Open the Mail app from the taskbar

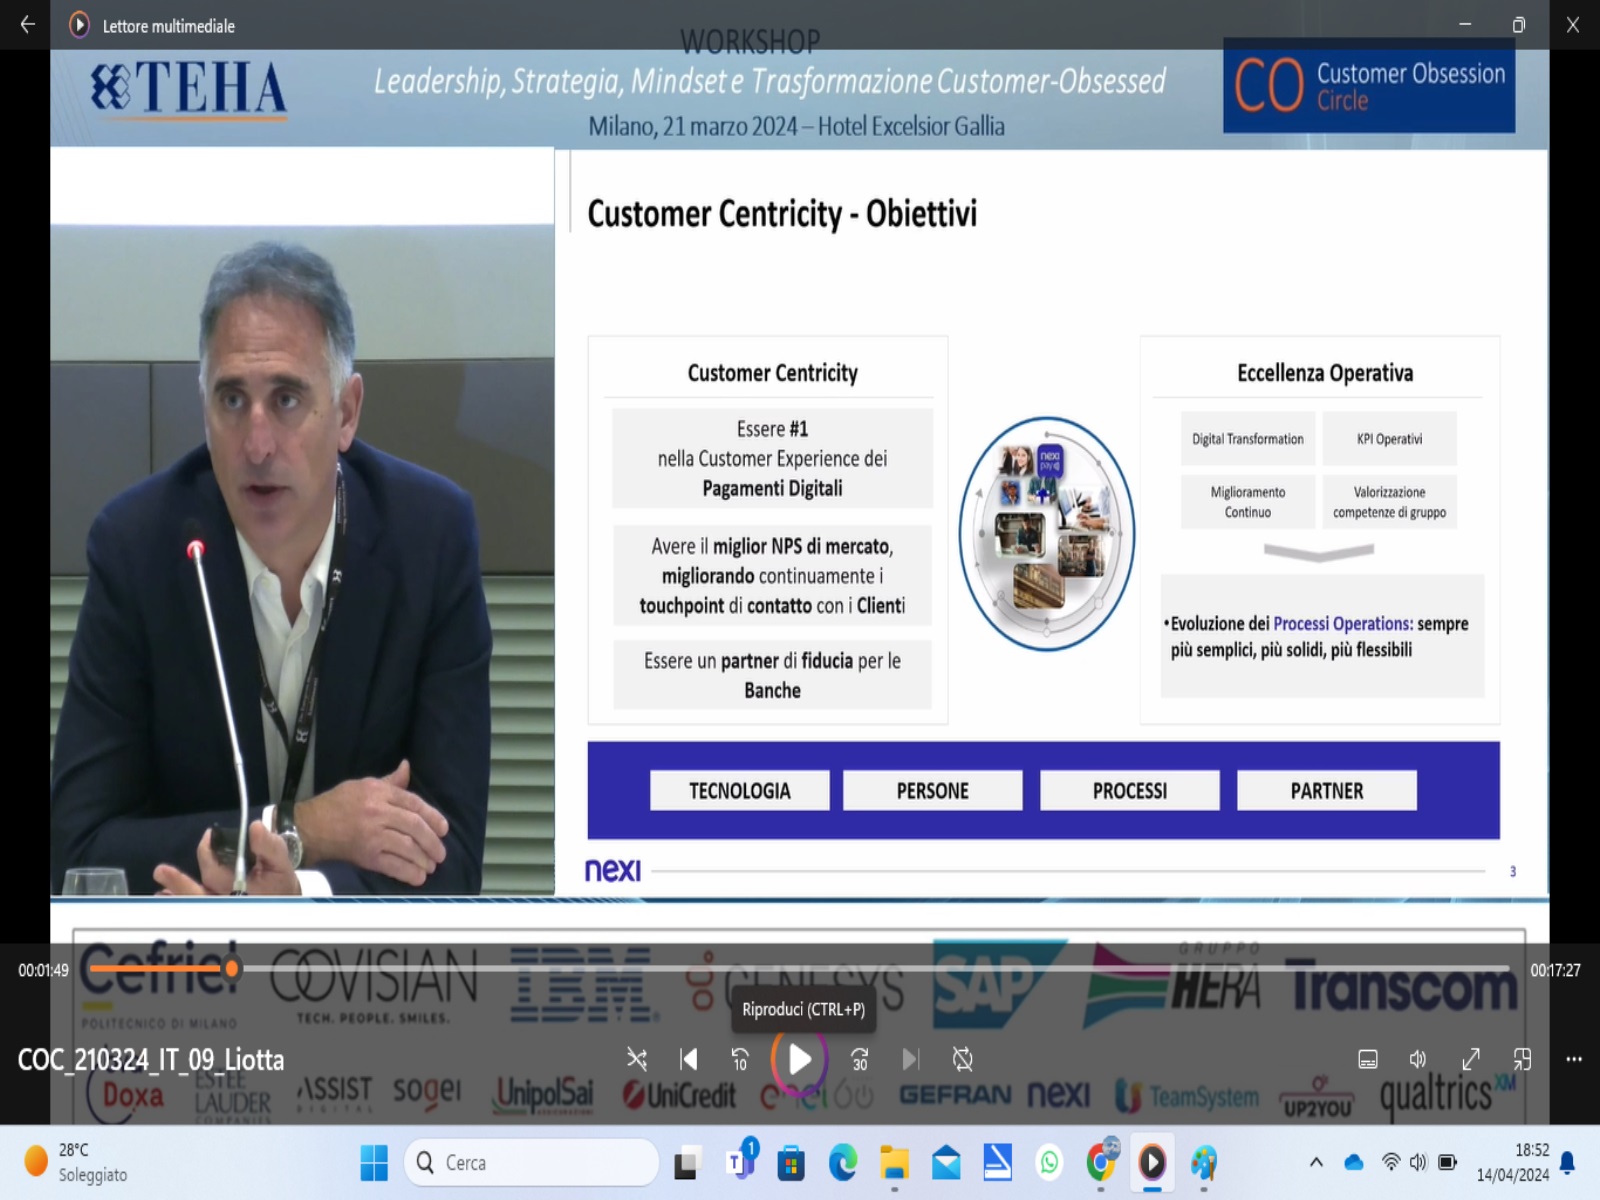point(946,1163)
